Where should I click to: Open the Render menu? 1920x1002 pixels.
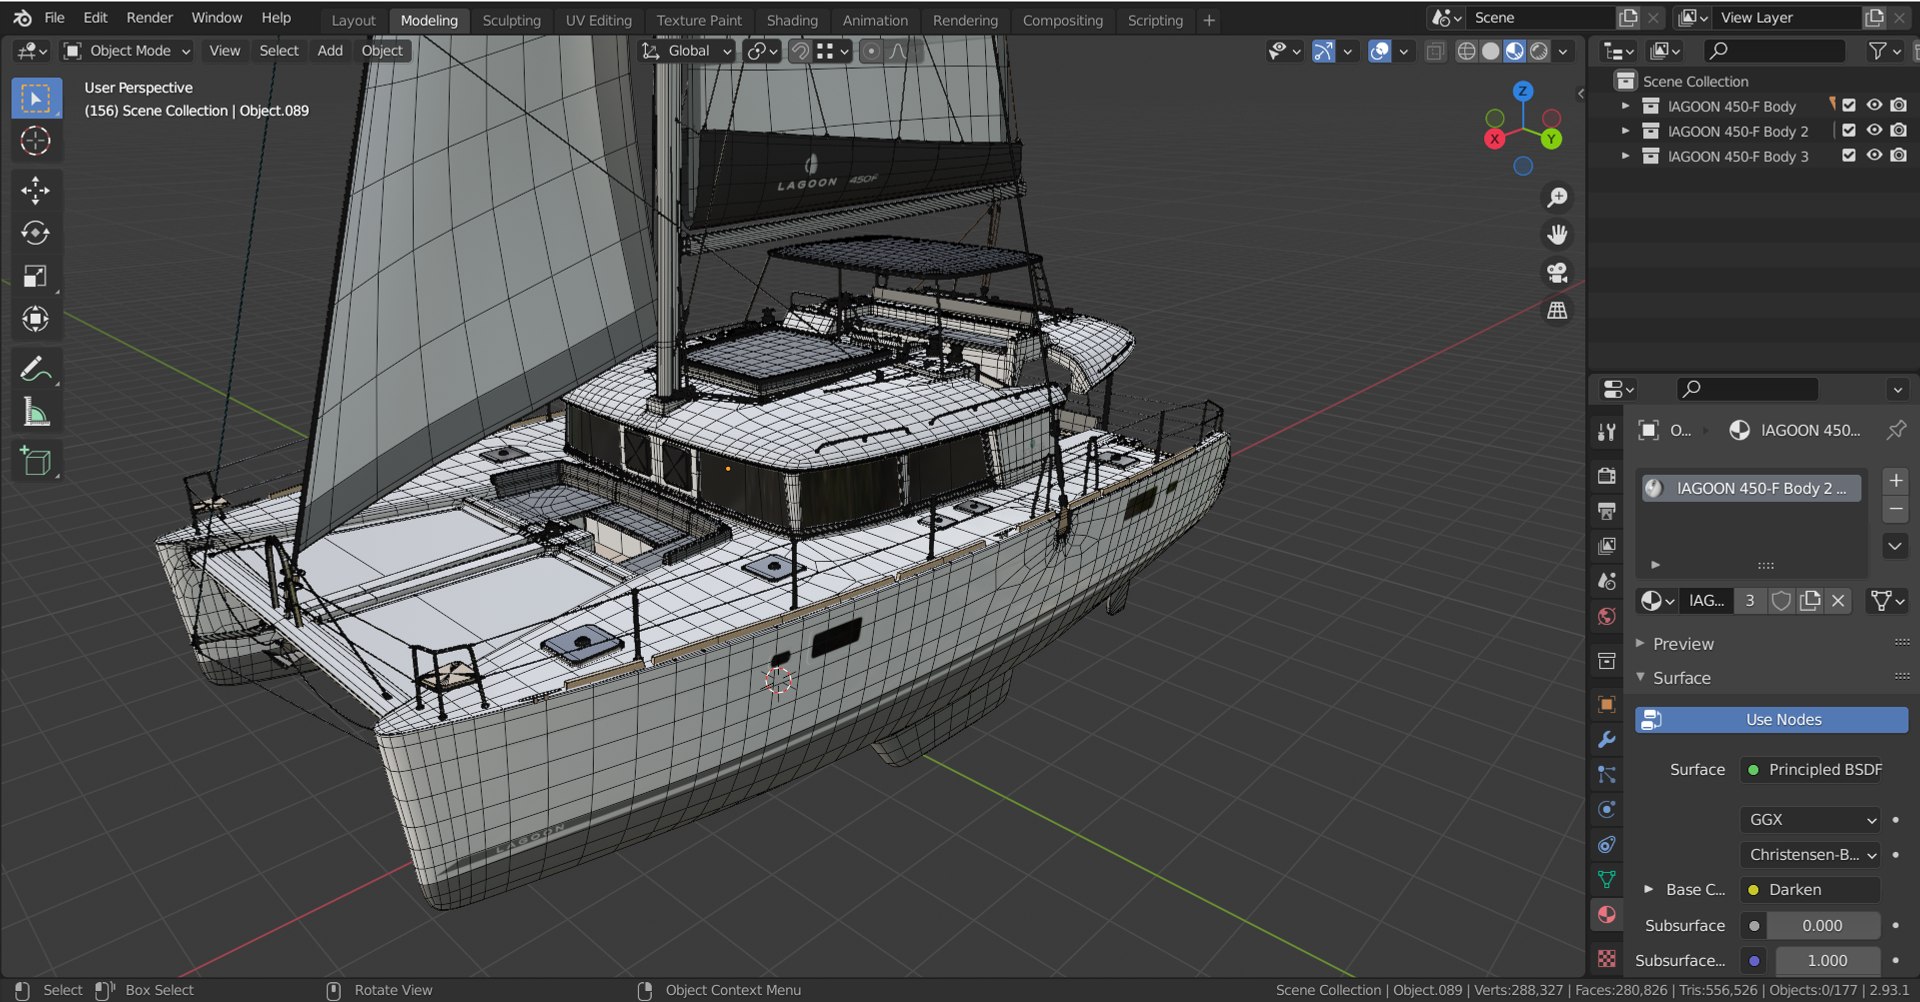tap(150, 18)
